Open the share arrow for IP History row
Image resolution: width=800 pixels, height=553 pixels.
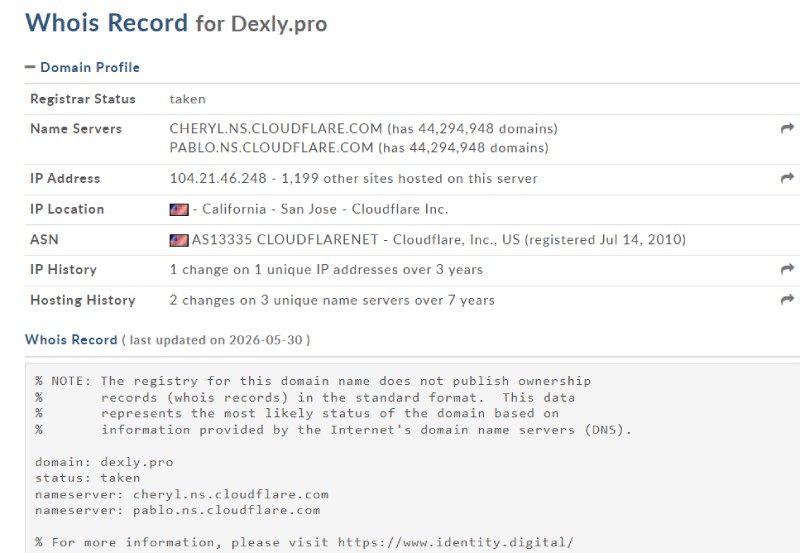point(787,269)
